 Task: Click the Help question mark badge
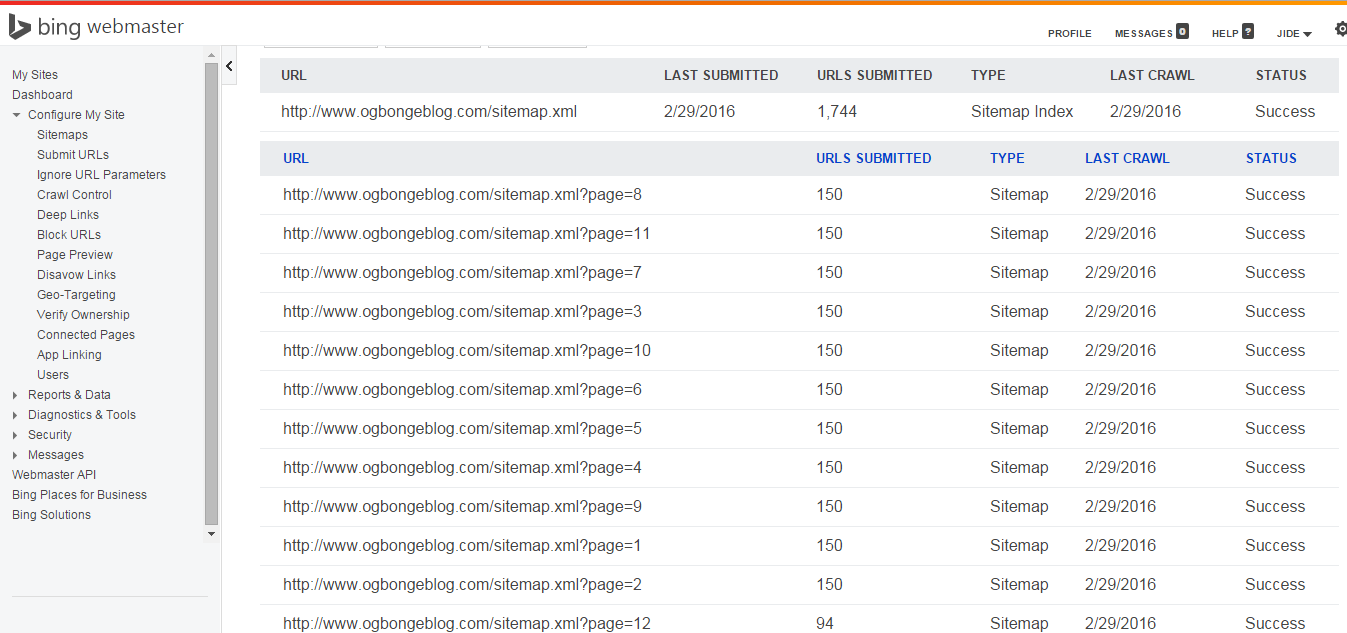tap(1247, 31)
